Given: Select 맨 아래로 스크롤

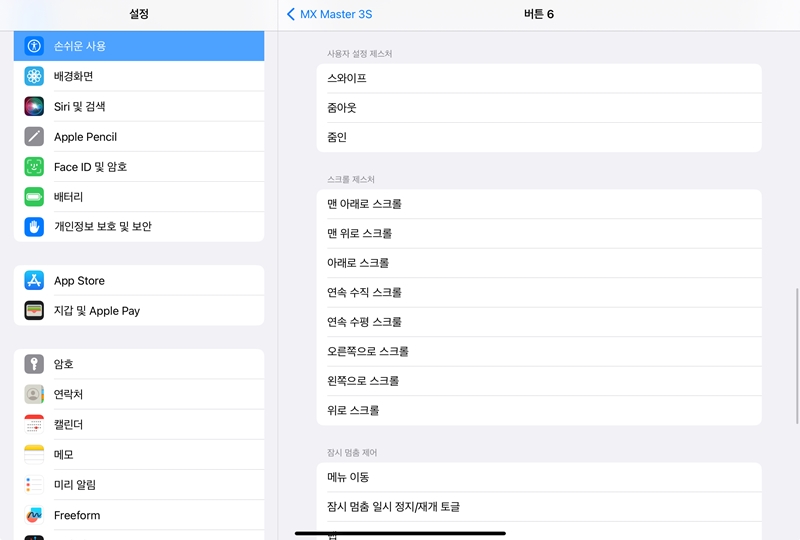Looking at the screenshot, I should 539,204.
